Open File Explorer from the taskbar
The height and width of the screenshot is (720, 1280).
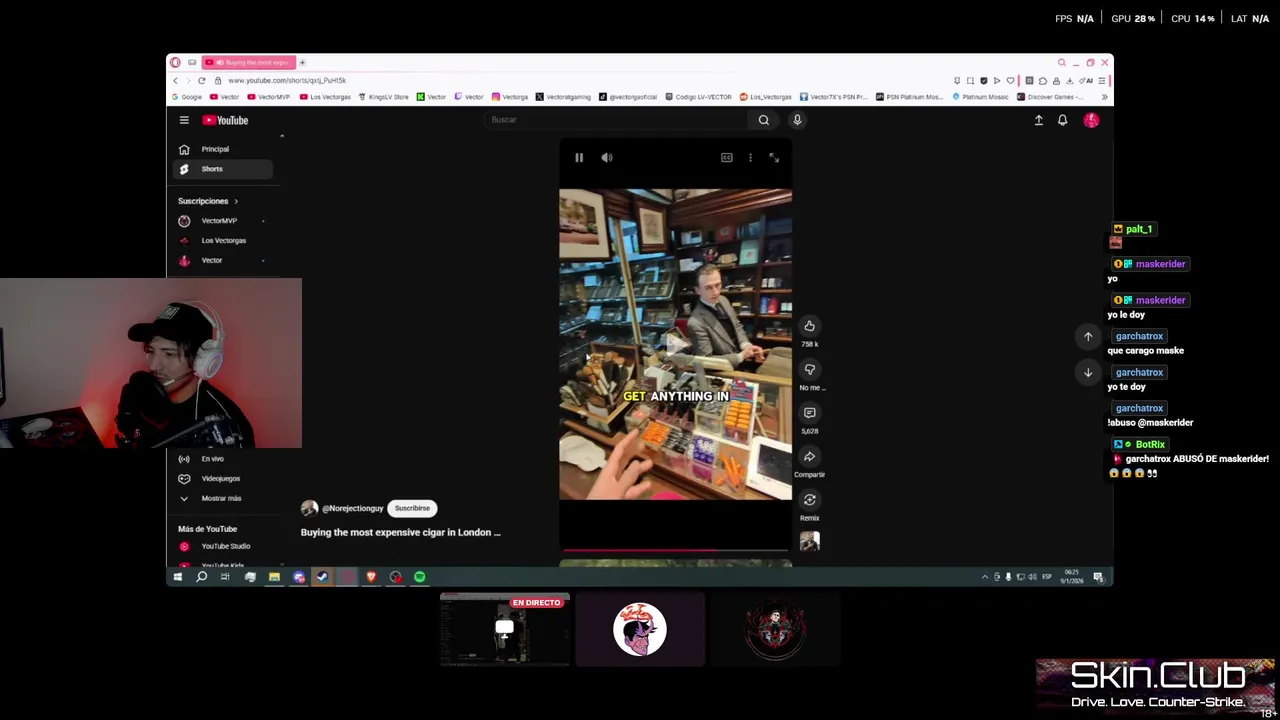274,577
